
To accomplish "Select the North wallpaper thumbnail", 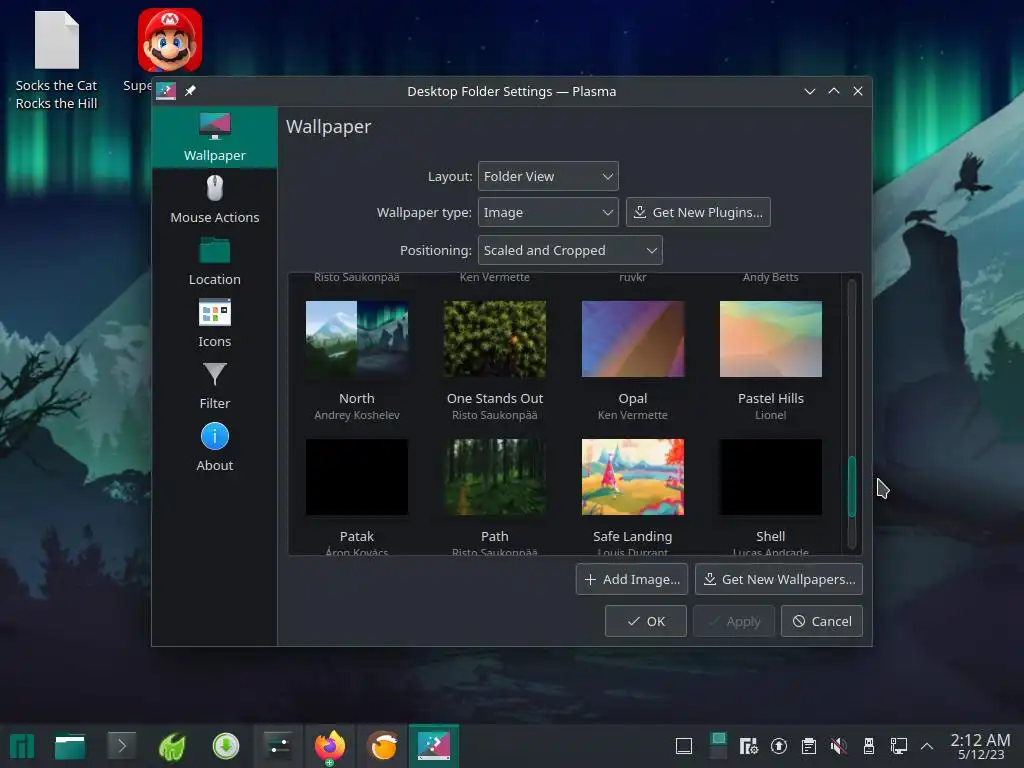I will (x=357, y=339).
